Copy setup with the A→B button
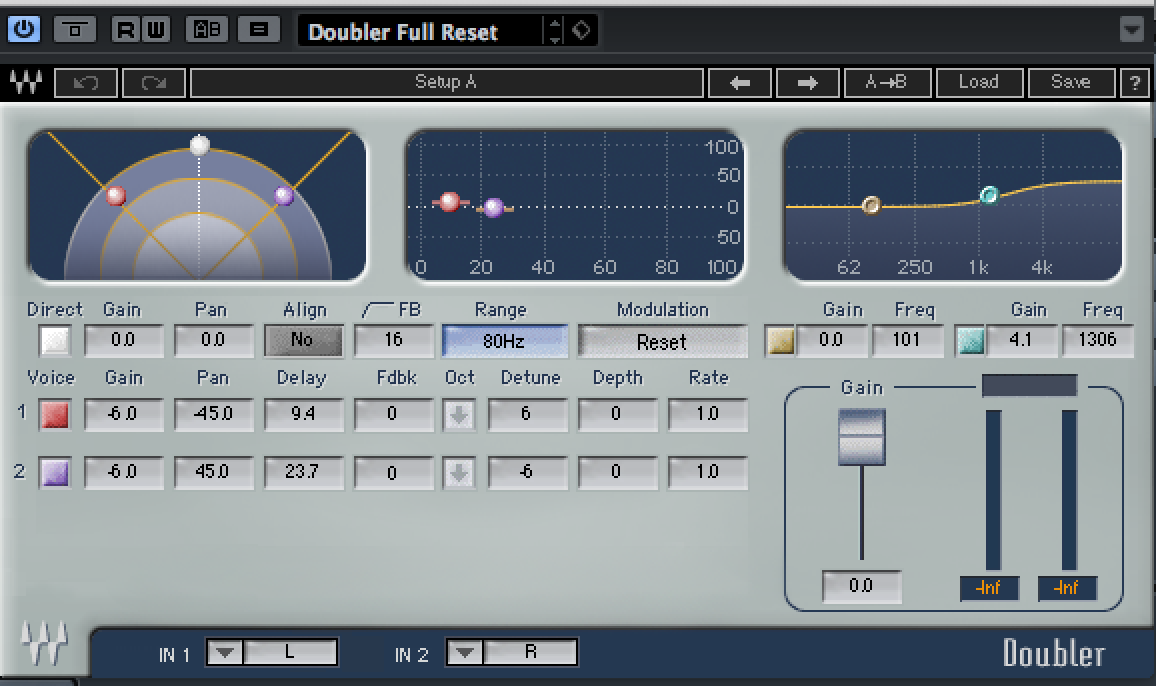Screen dimensions: 1156x686 click(887, 83)
